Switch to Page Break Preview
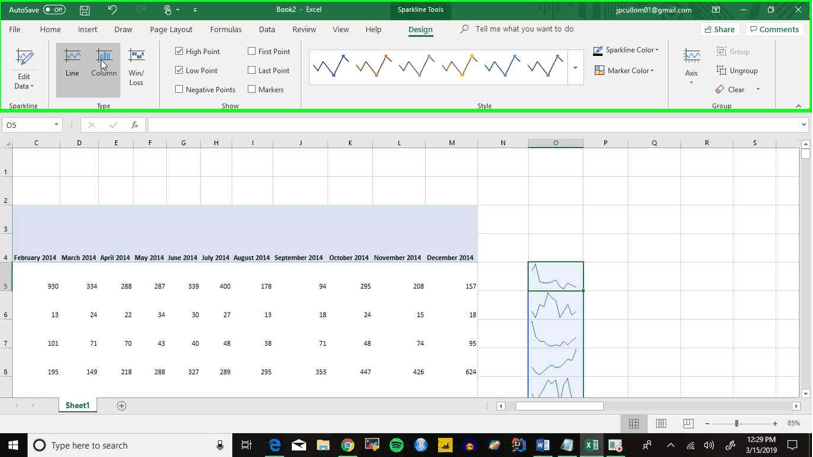This screenshot has width=813, height=457. tap(688, 424)
